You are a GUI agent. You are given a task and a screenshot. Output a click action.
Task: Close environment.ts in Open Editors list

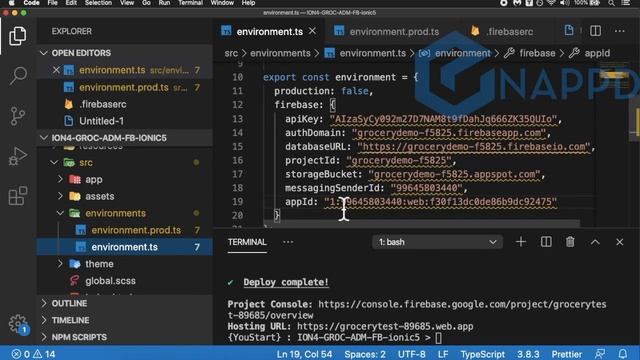pos(56,70)
